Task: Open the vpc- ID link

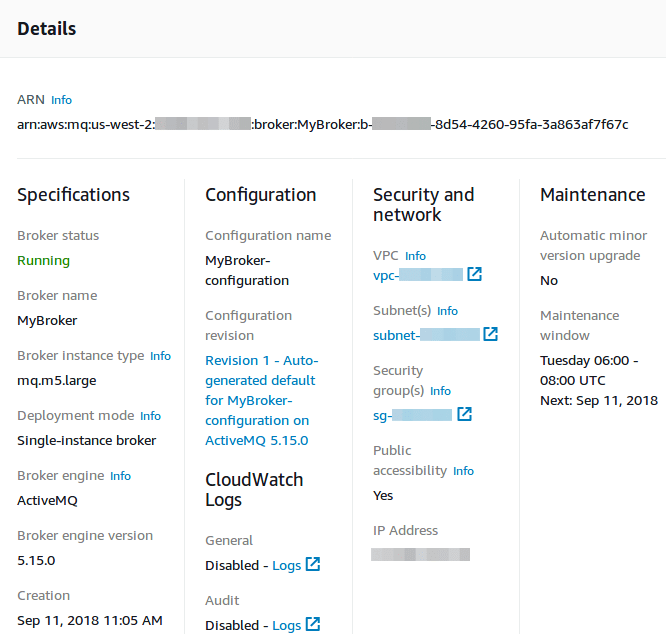Action: [x=417, y=276]
